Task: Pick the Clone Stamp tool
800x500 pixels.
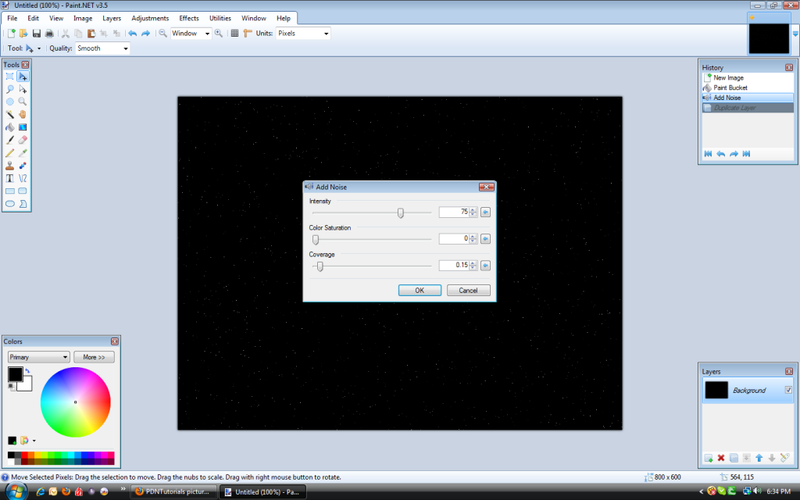Action: pos(10,166)
